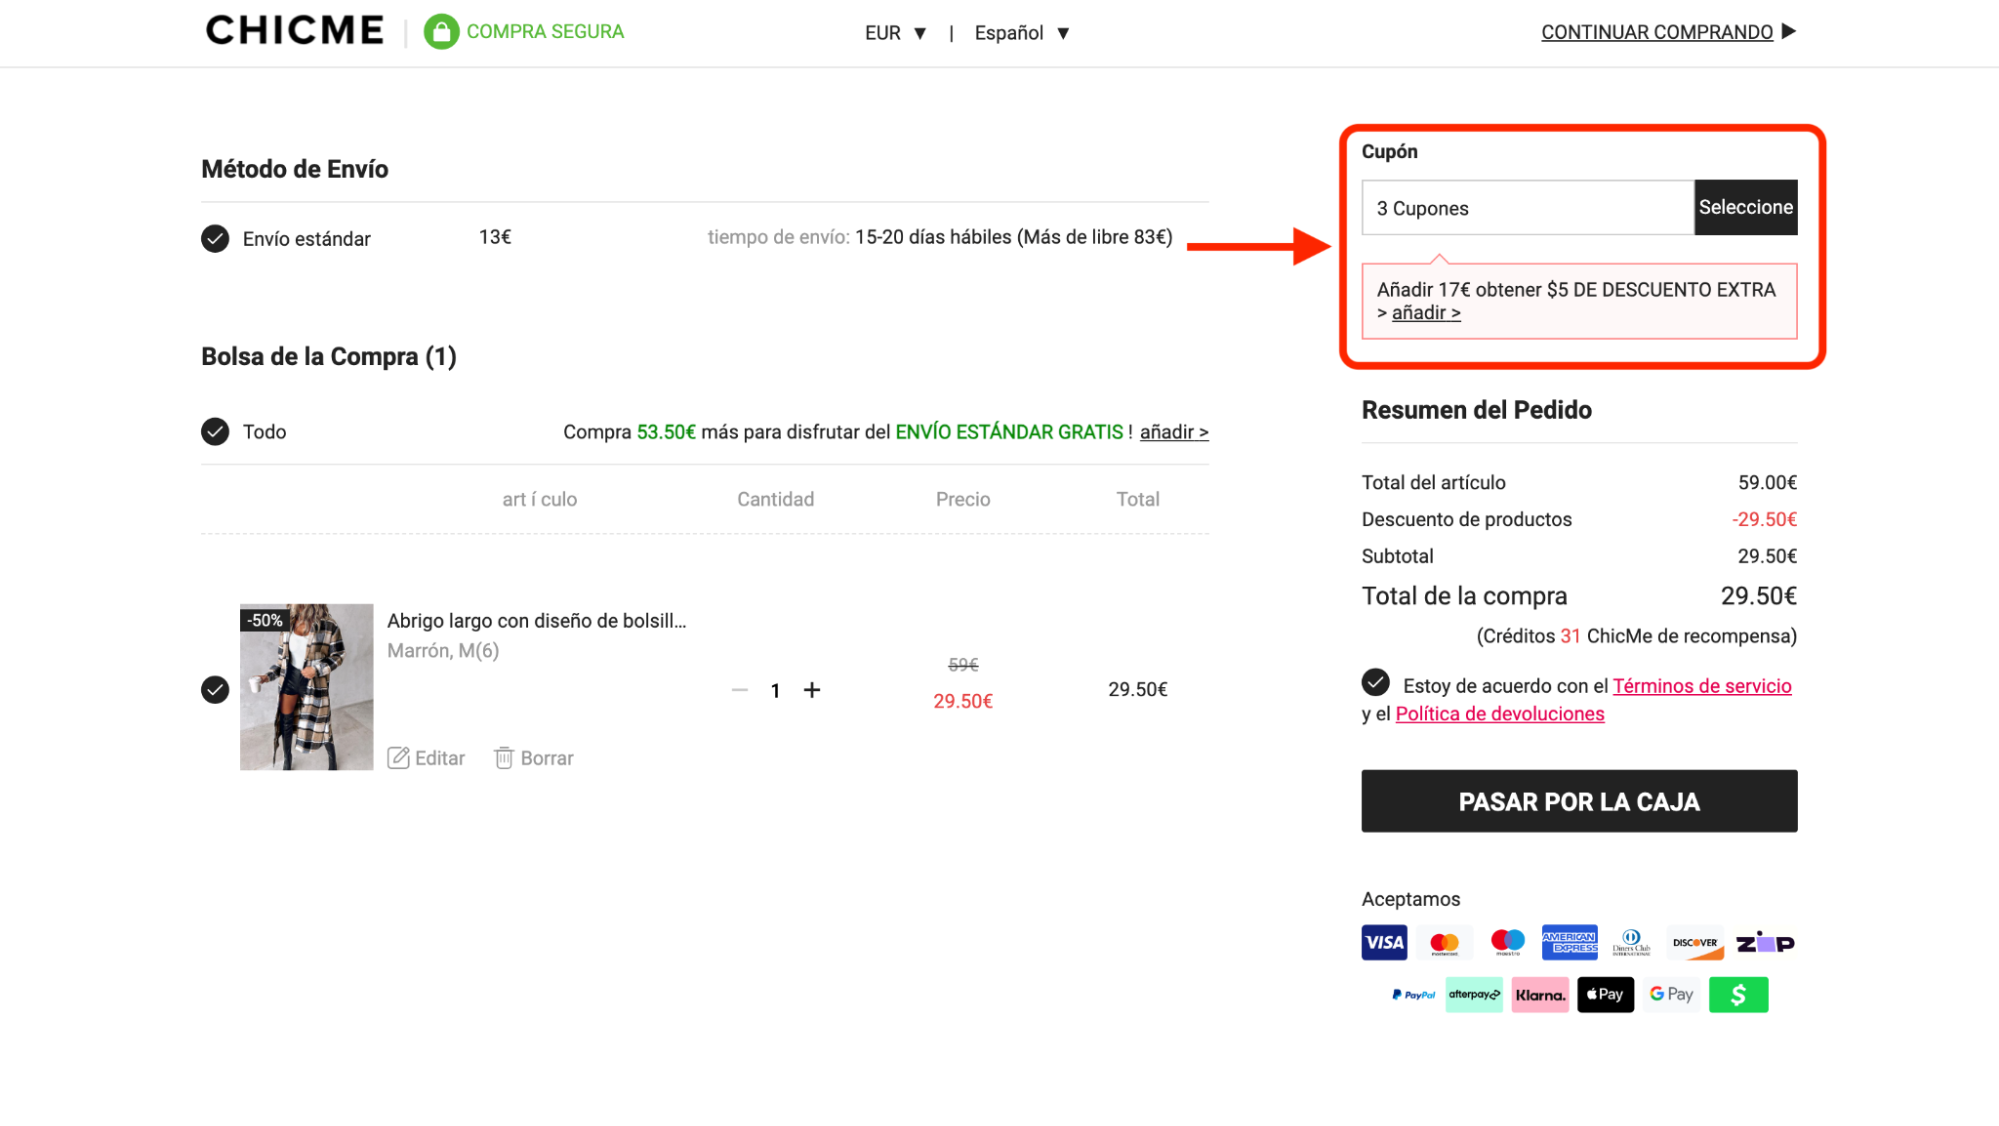1999x1126 pixels.
Task: Click the CHICME logo
Action: pos(294,31)
